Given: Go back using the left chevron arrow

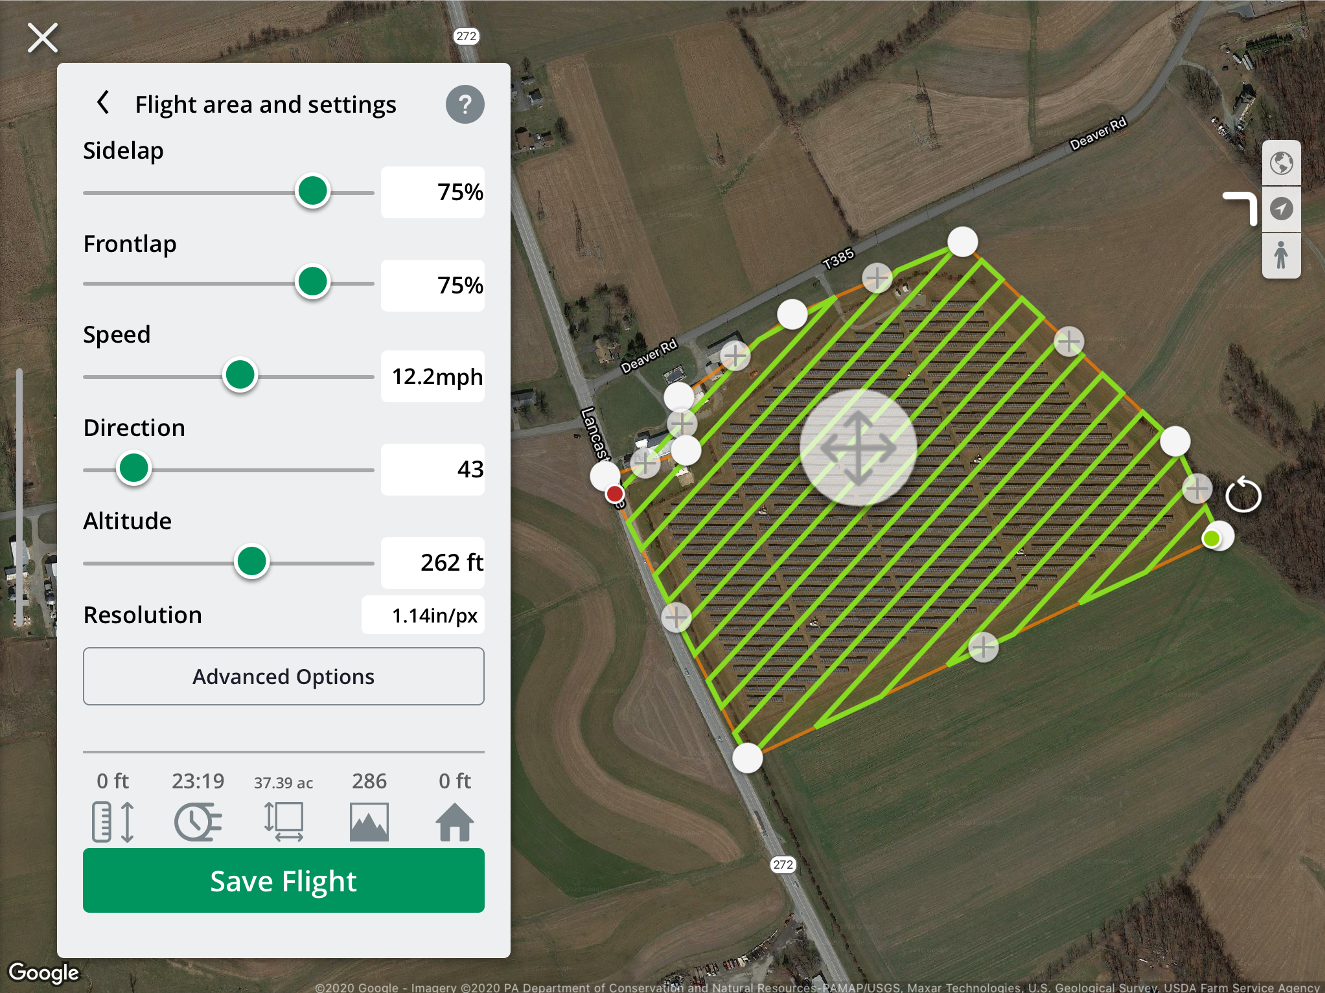Looking at the screenshot, I should coord(103,103).
